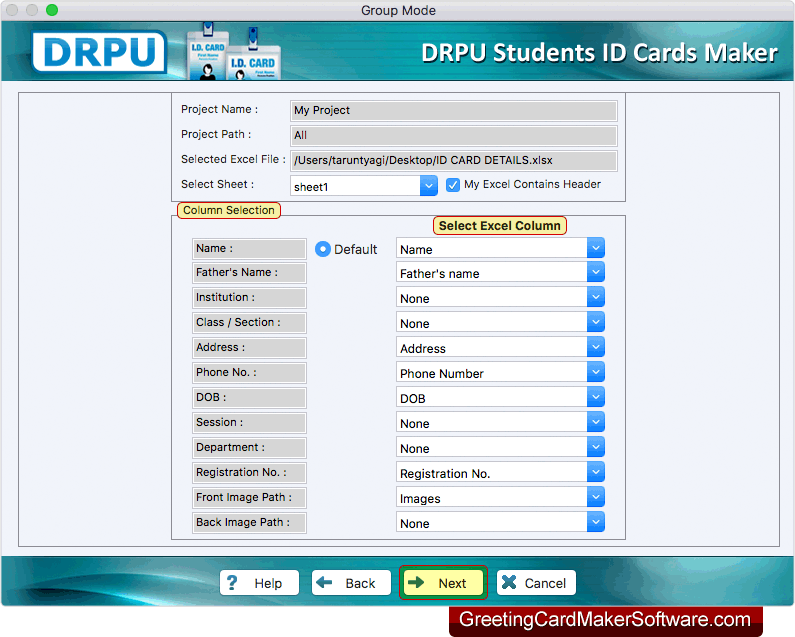Viewport: 795px width, 637px height.
Task: Expand the DOB column dropdown
Action: (596, 398)
